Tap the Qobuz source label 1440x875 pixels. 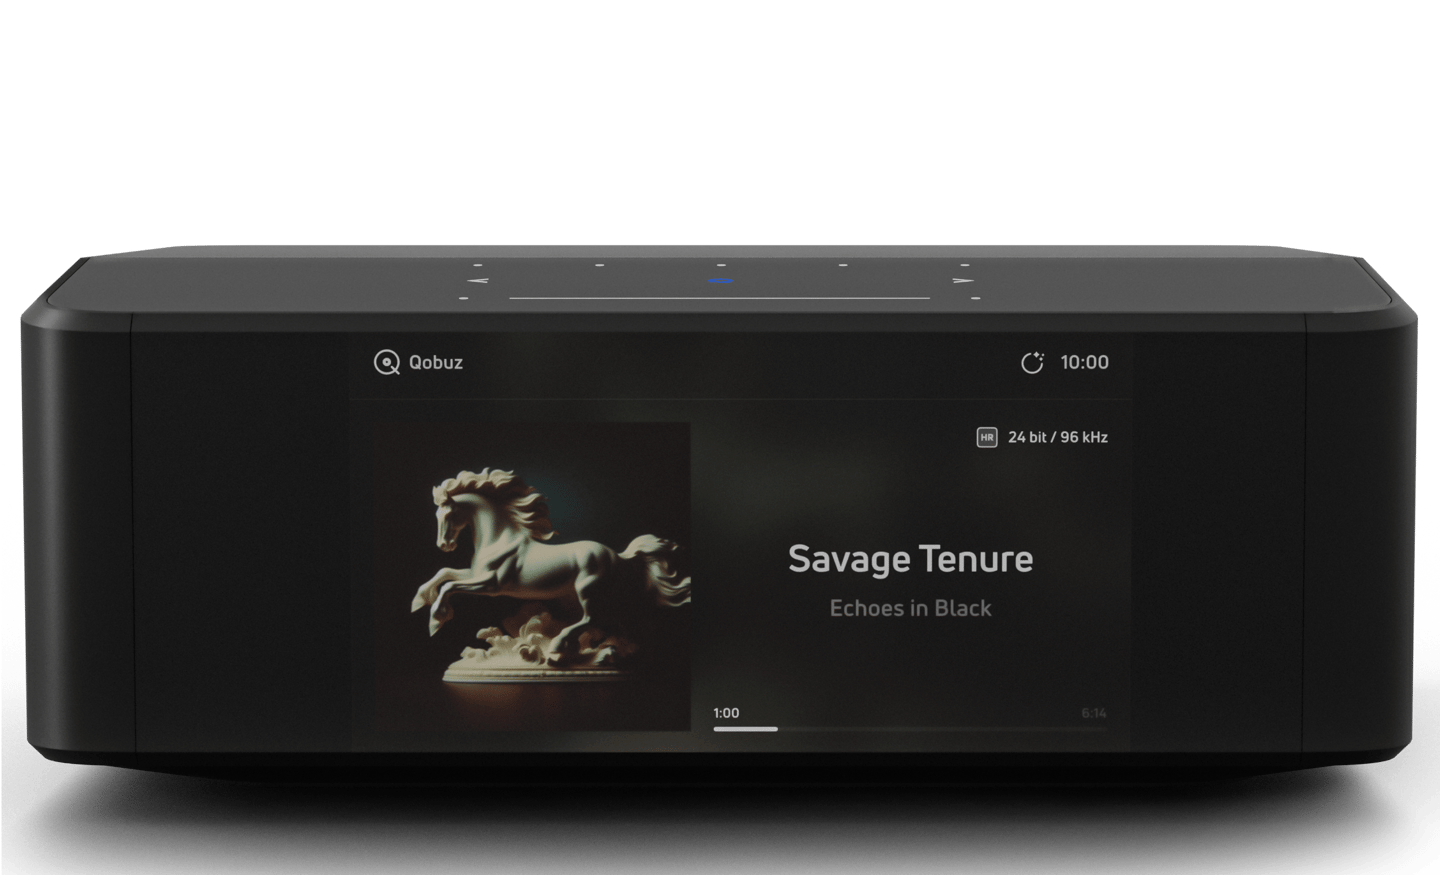(436, 362)
